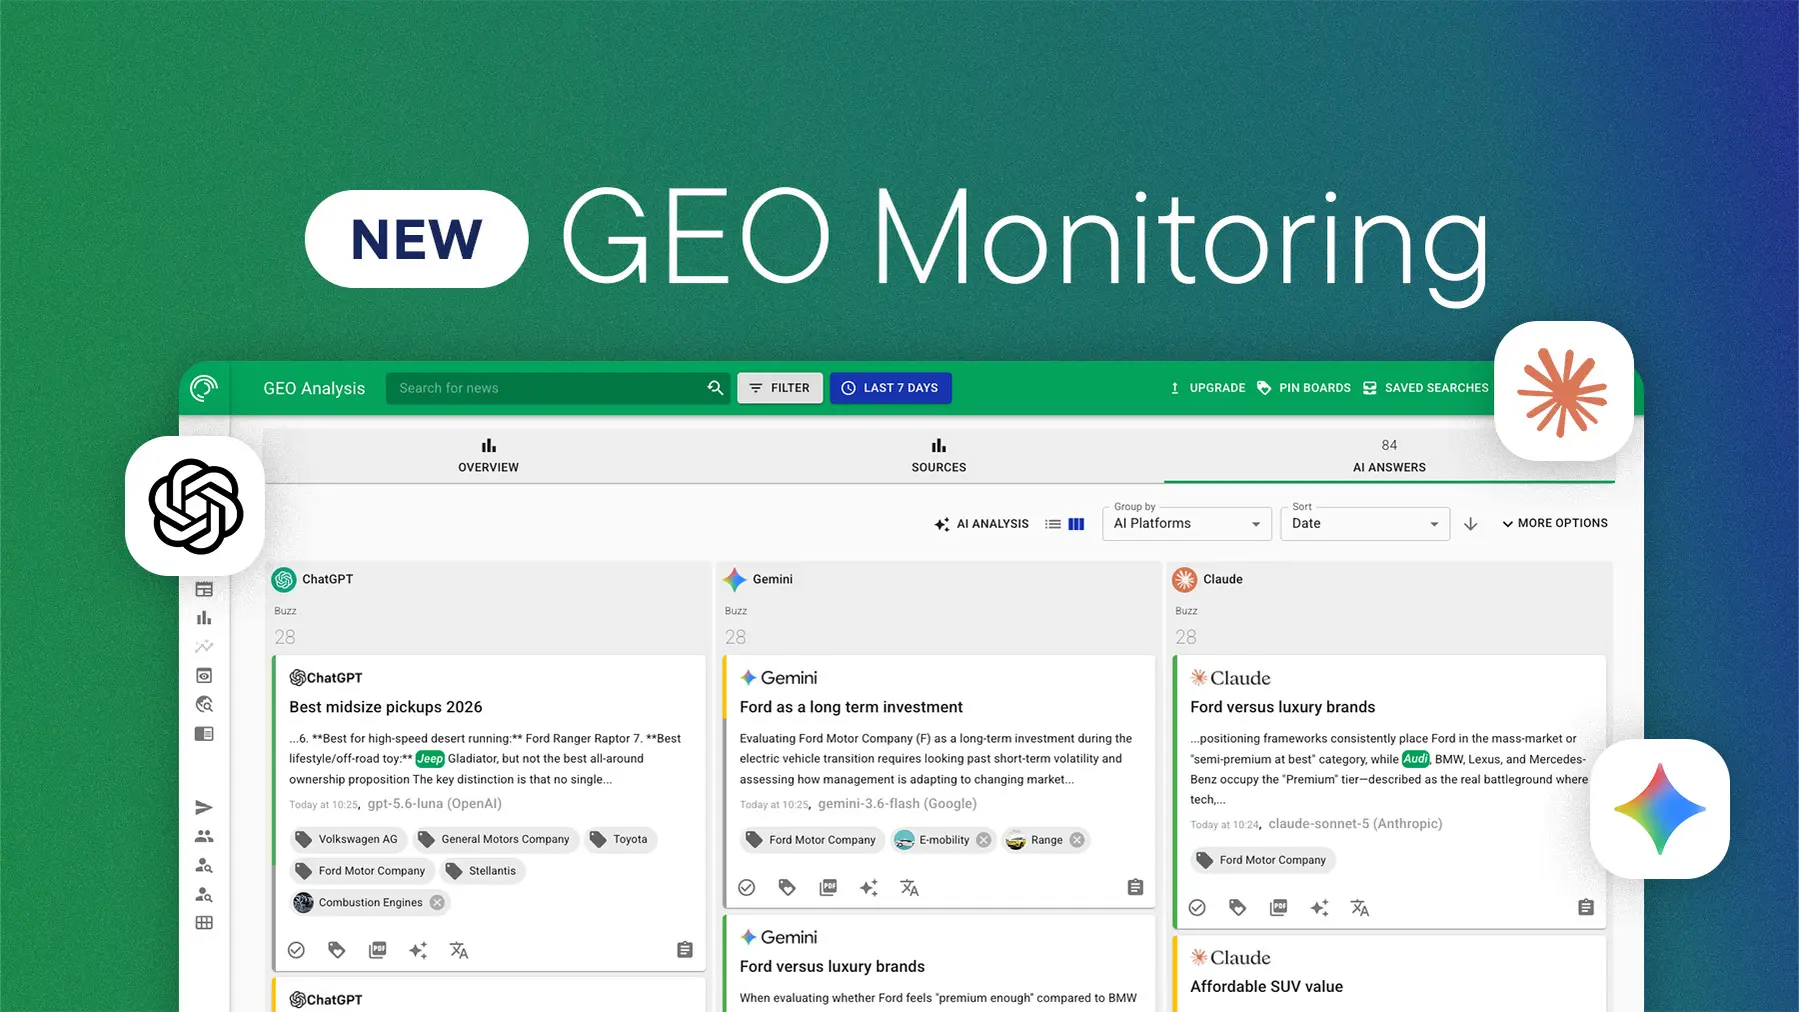Open clipboard icon on Ford long term investment card

[x=1135, y=888]
